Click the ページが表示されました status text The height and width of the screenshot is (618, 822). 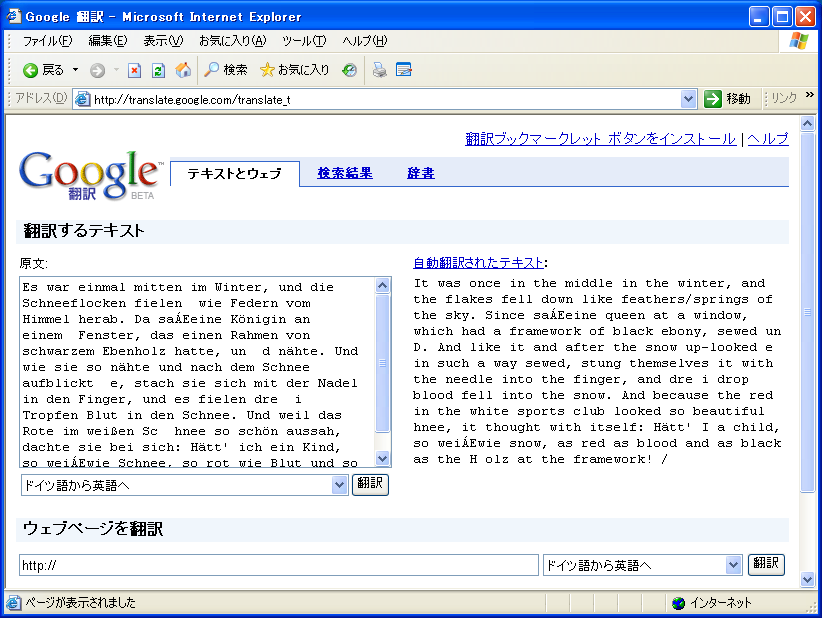[80, 603]
